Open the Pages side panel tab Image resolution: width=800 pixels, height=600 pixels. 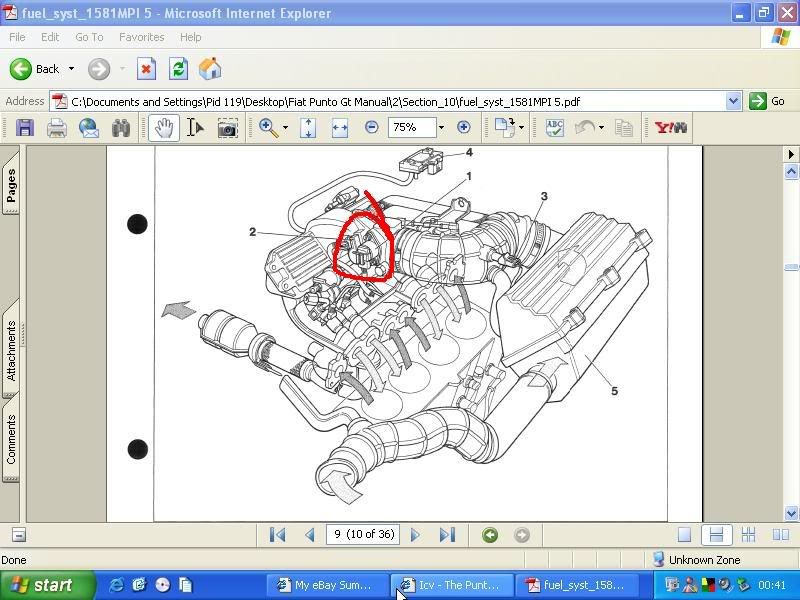[11, 185]
